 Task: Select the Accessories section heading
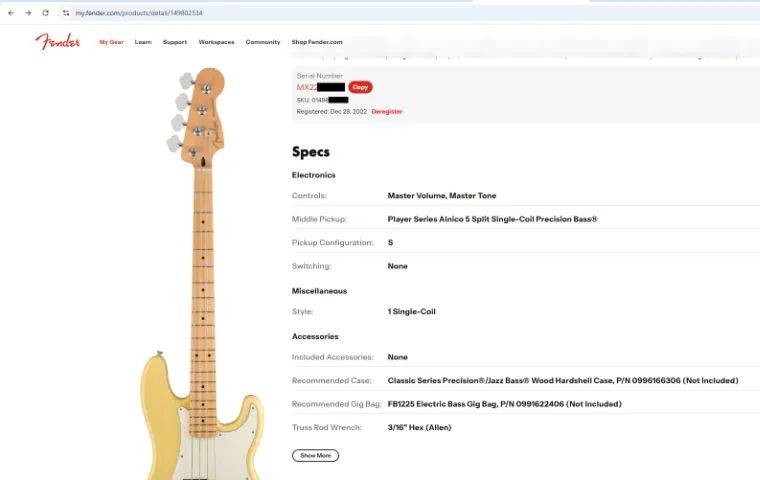[x=315, y=336]
